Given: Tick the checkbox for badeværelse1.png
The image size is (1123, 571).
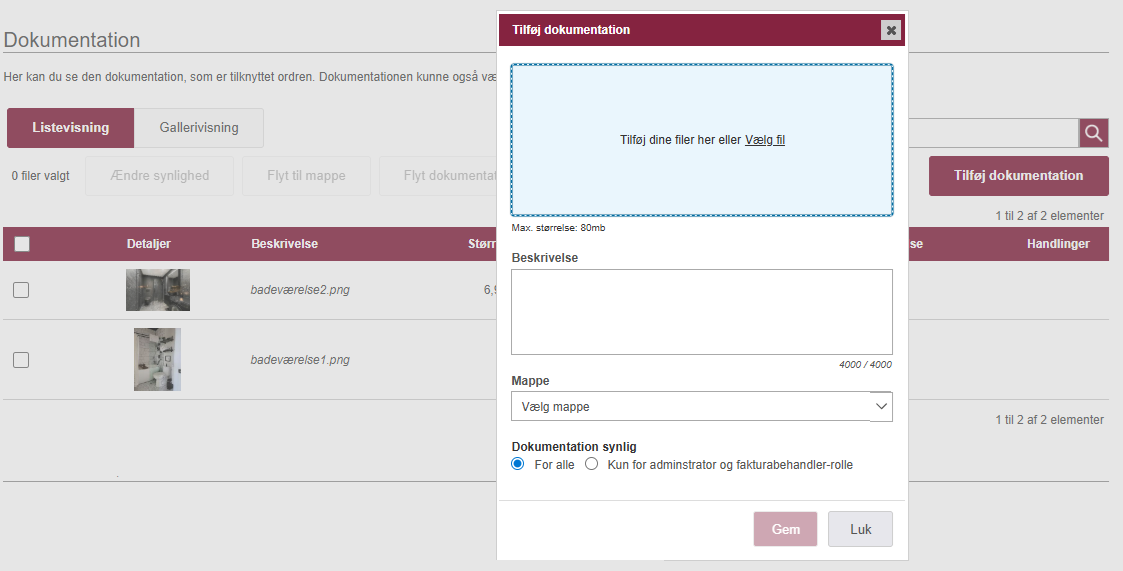Looking at the screenshot, I should (x=21, y=360).
